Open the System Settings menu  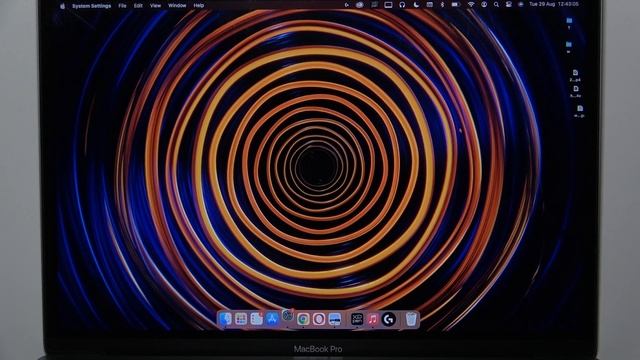91,6
